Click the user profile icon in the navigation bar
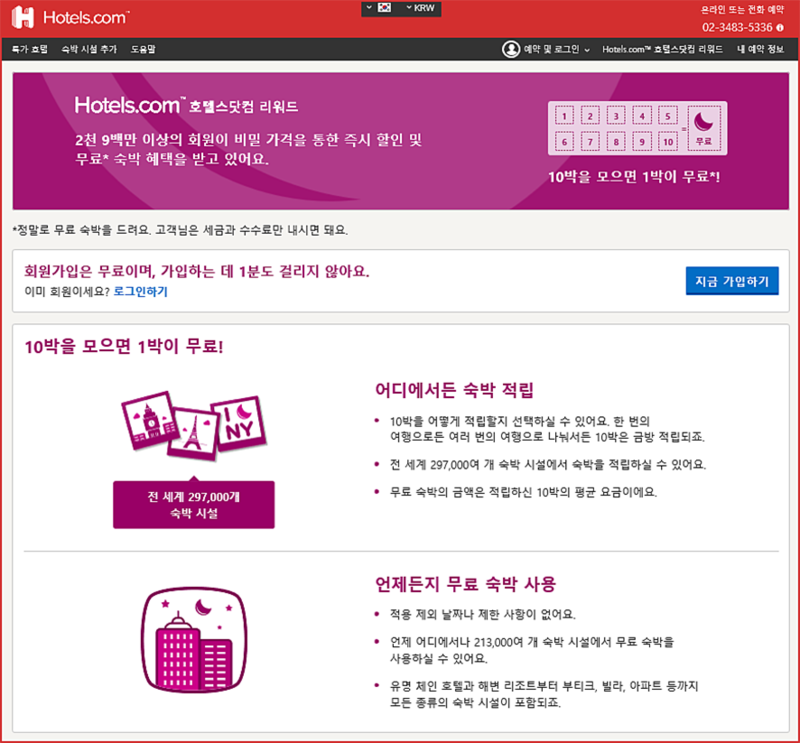Image resolution: width=800 pixels, height=743 pixels. tap(510, 49)
